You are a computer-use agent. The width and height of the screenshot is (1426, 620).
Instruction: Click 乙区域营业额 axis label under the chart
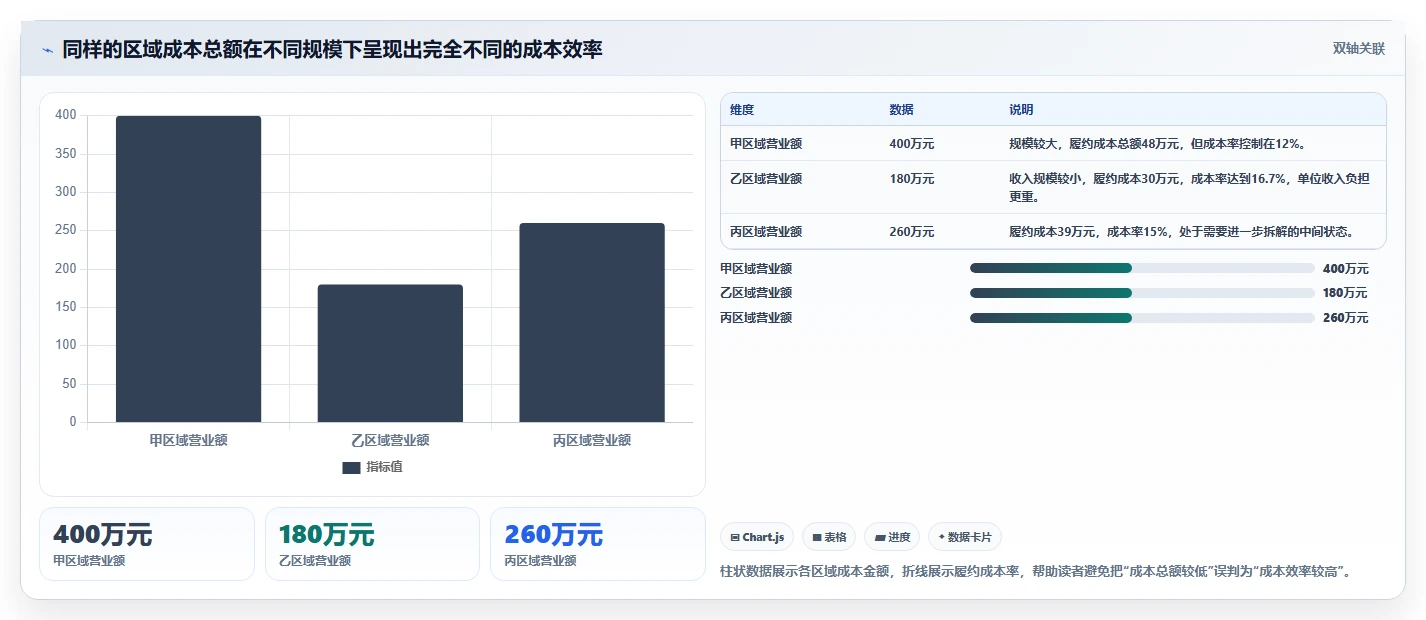(390, 440)
